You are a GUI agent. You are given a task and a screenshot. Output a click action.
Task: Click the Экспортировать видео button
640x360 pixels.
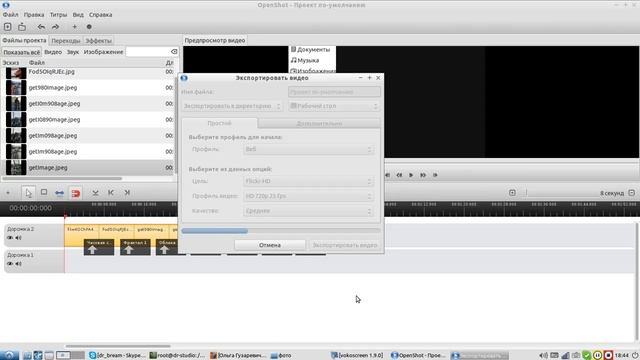344,245
